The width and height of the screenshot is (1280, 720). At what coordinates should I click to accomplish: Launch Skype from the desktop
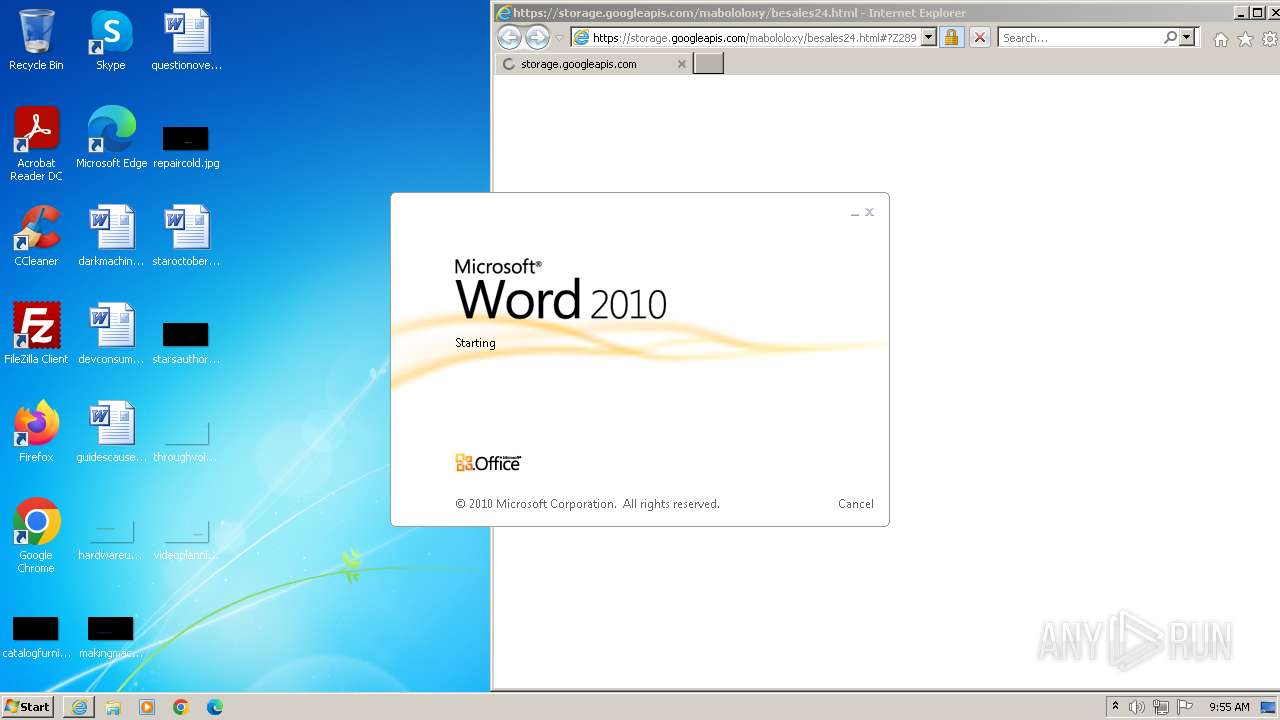click(110, 40)
